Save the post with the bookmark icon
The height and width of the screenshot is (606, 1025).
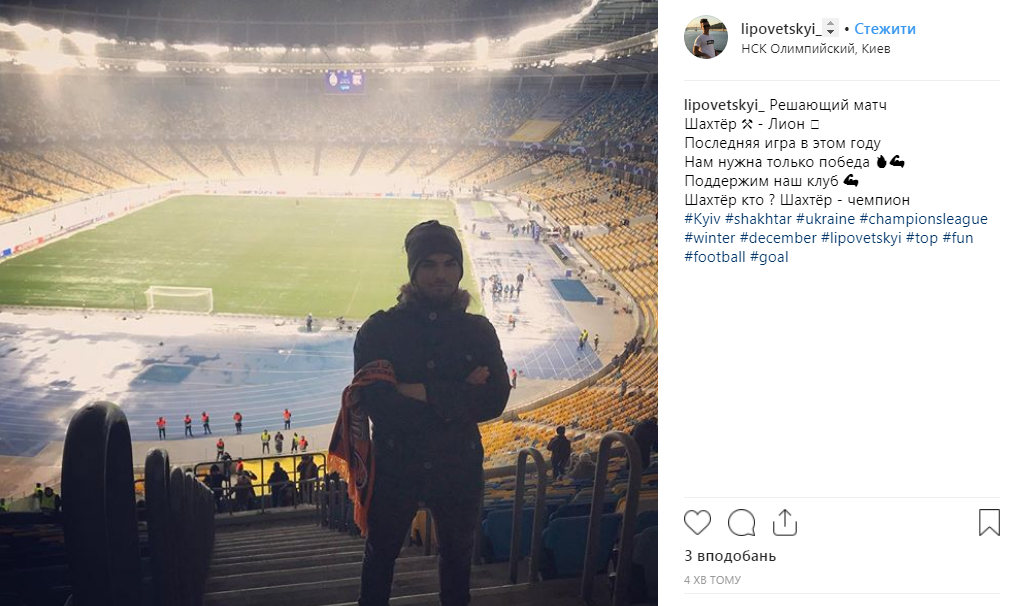click(988, 522)
